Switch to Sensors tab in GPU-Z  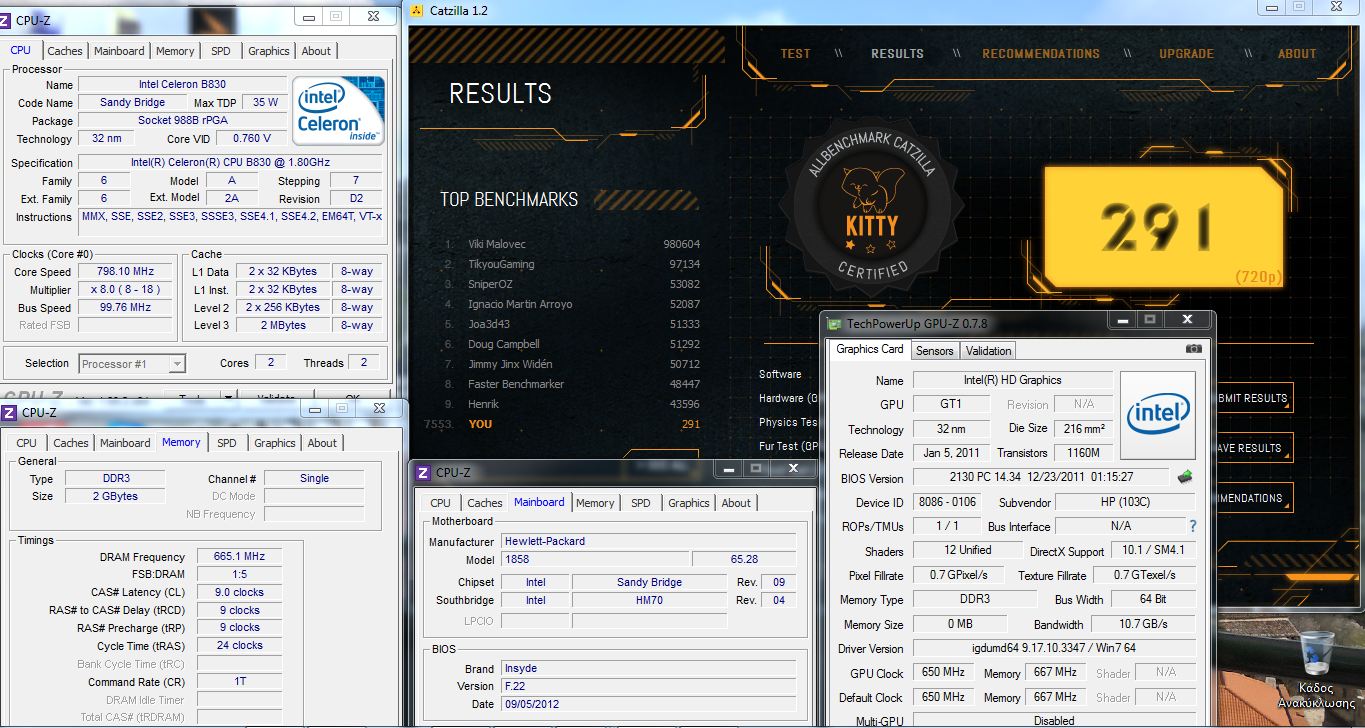(935, 350)
